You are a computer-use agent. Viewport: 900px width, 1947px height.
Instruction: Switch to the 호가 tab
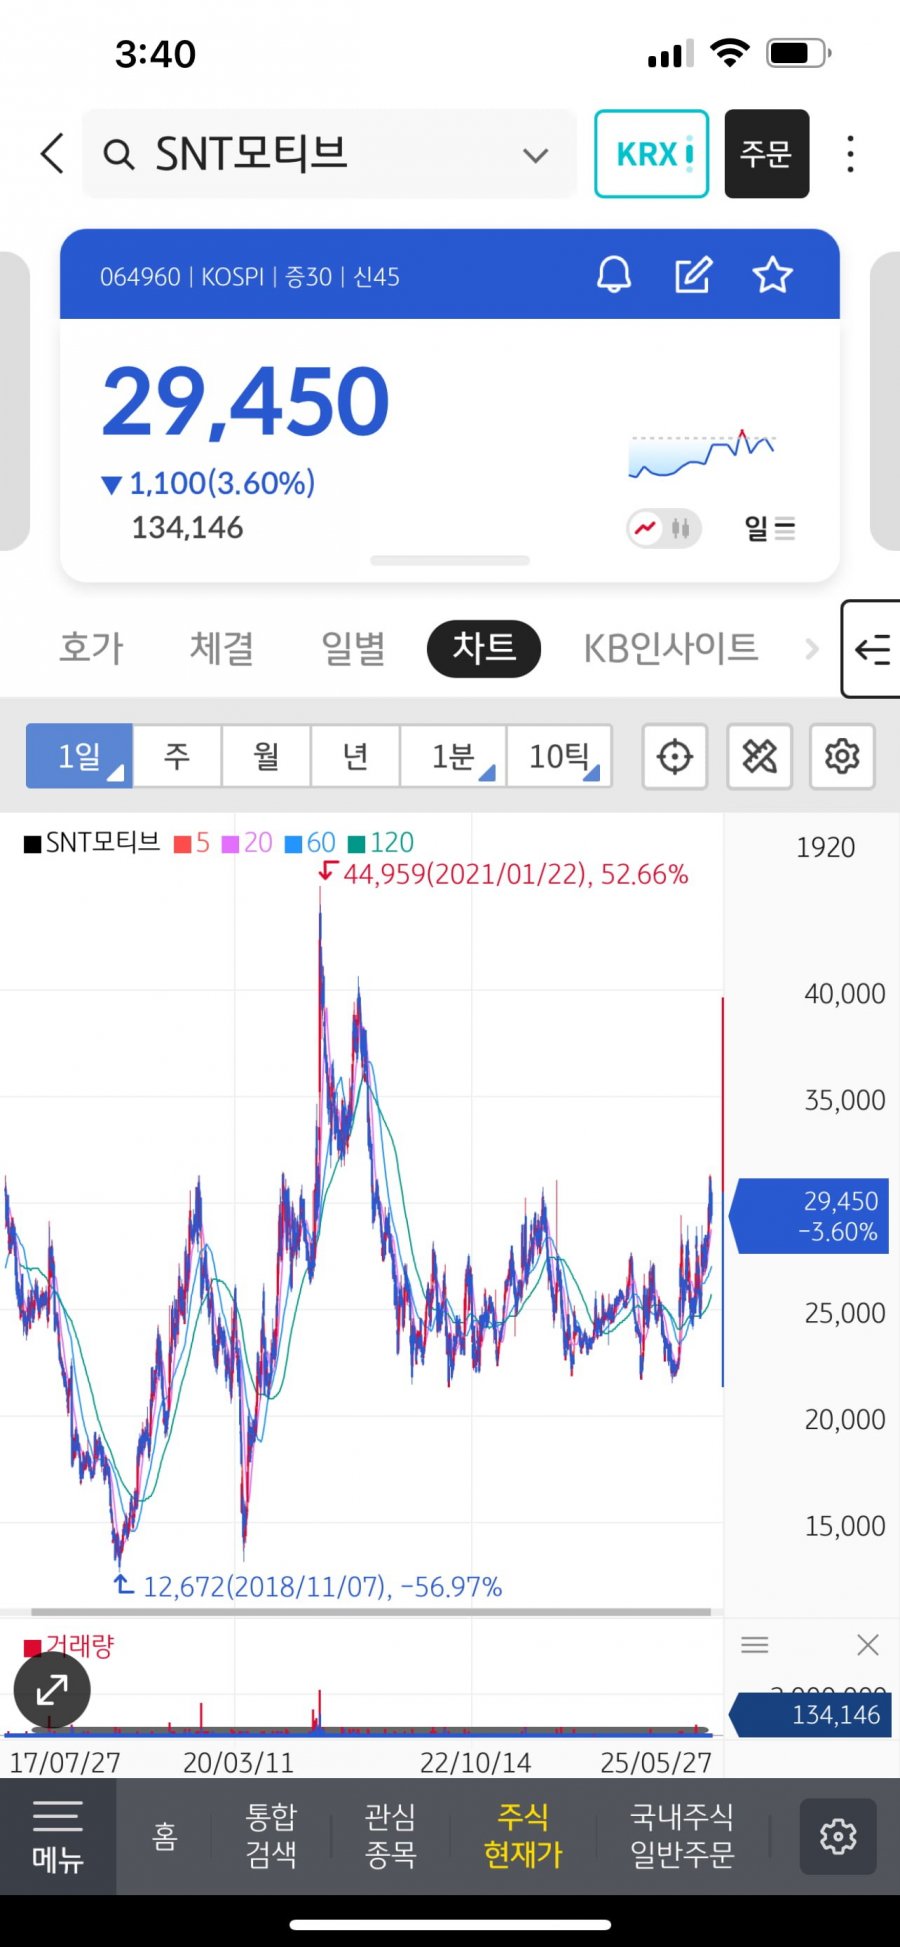(x=92, y=648)
